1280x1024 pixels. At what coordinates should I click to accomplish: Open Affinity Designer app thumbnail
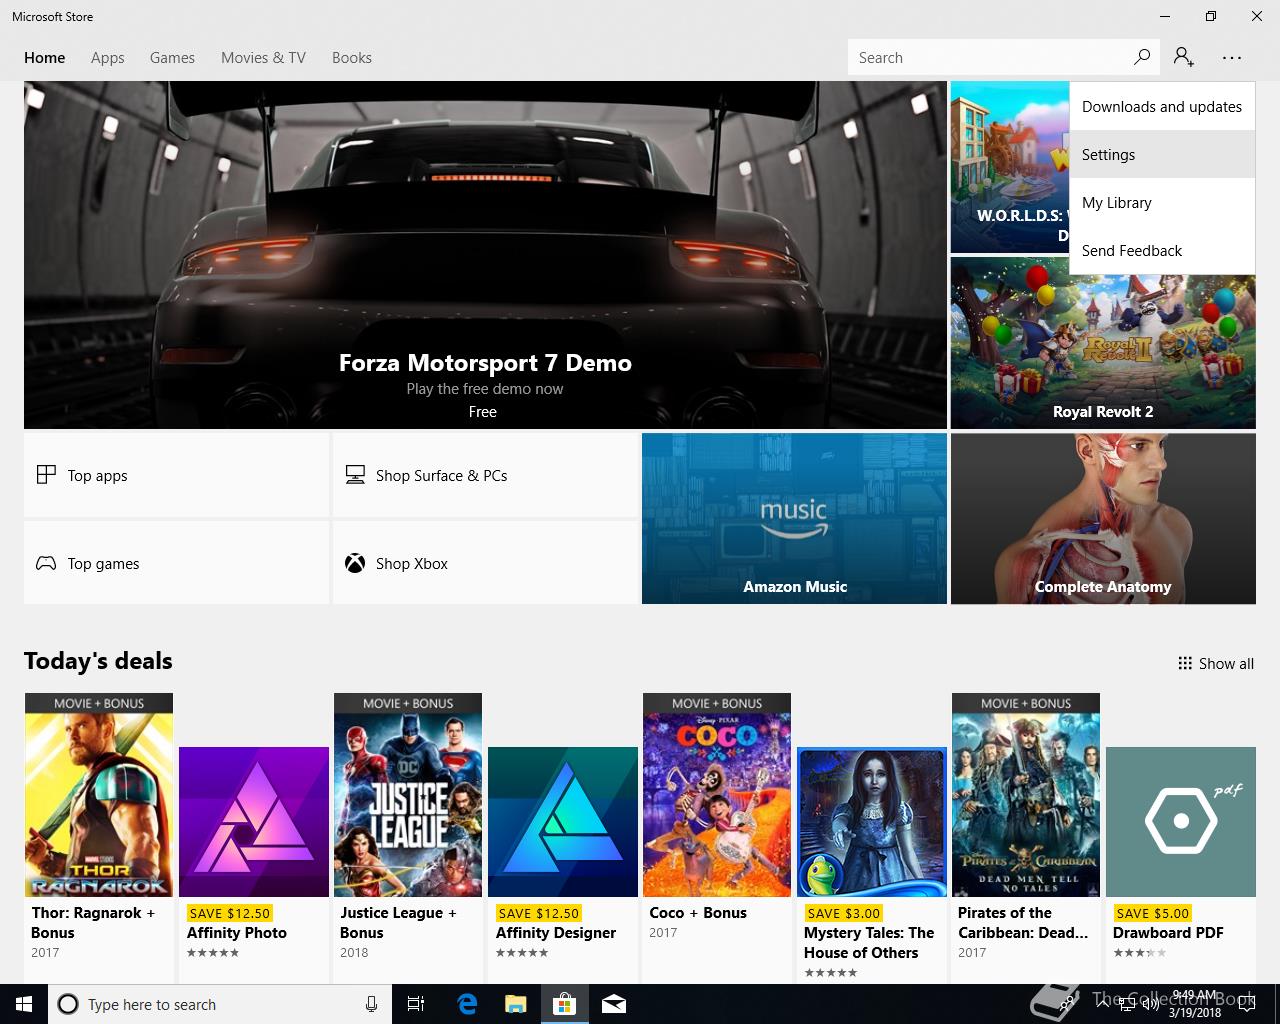point(563,822)
